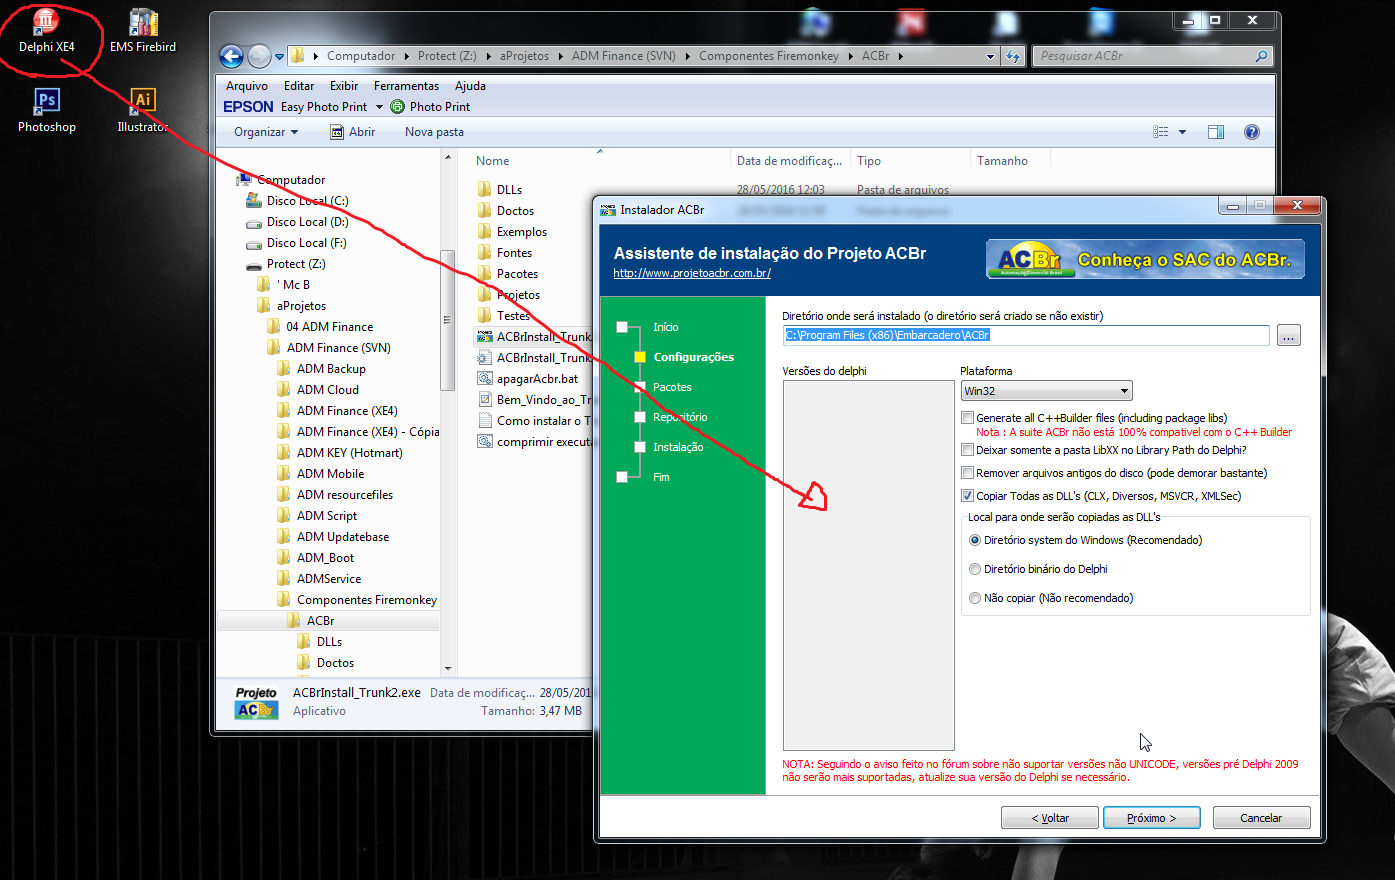Click the Próximo > button
The width and height of the screenshot is (1395, 880).
[1152, 818]
